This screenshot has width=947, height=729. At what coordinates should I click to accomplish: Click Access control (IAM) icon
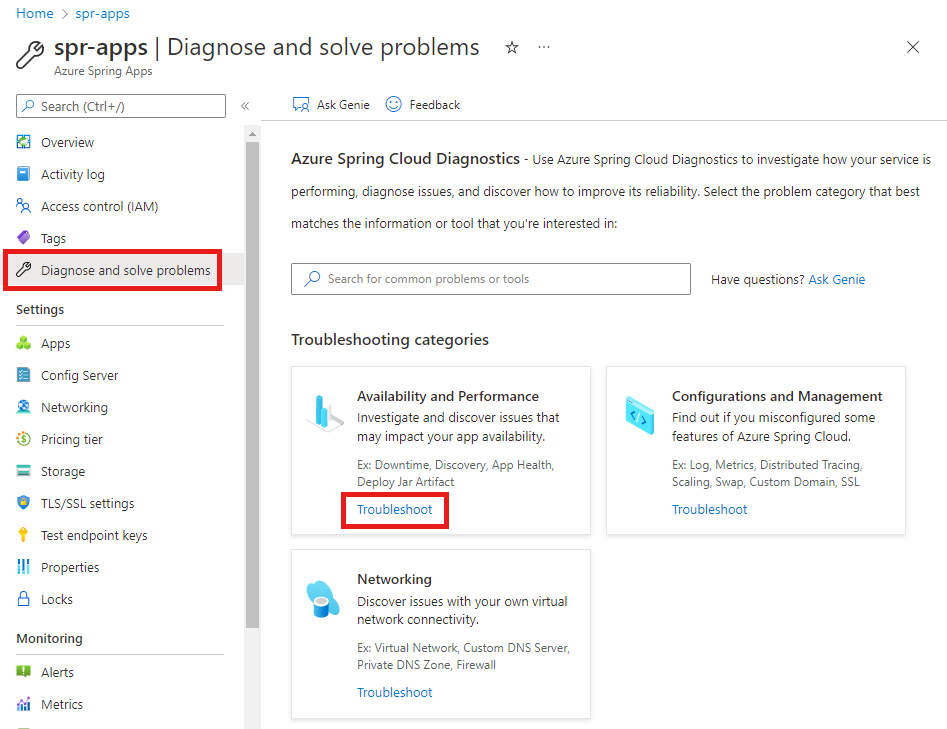click(24, 206)
